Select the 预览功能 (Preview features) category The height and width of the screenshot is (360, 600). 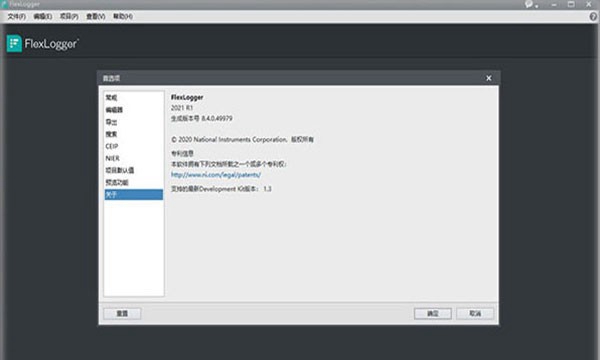tap(134, 182)
